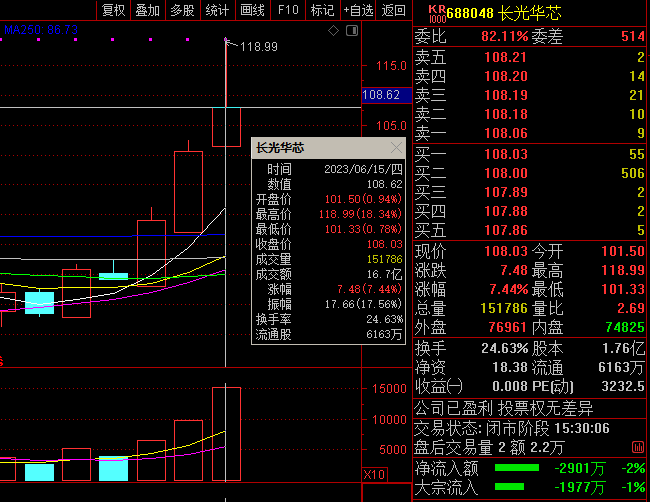Click 委差 value 514

(x=633, y=36)
